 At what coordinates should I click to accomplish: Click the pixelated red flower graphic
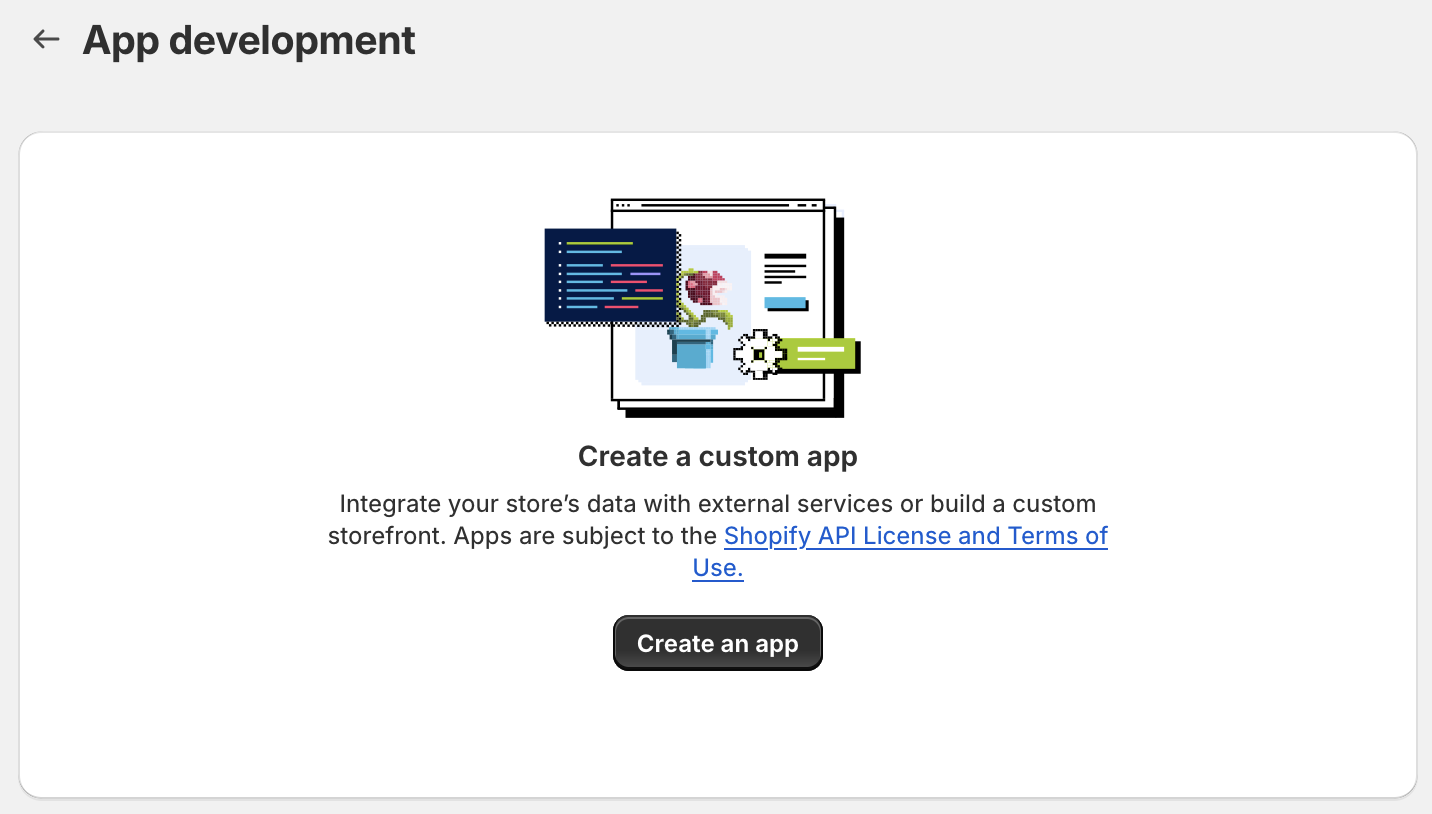(x=706, y=288)
